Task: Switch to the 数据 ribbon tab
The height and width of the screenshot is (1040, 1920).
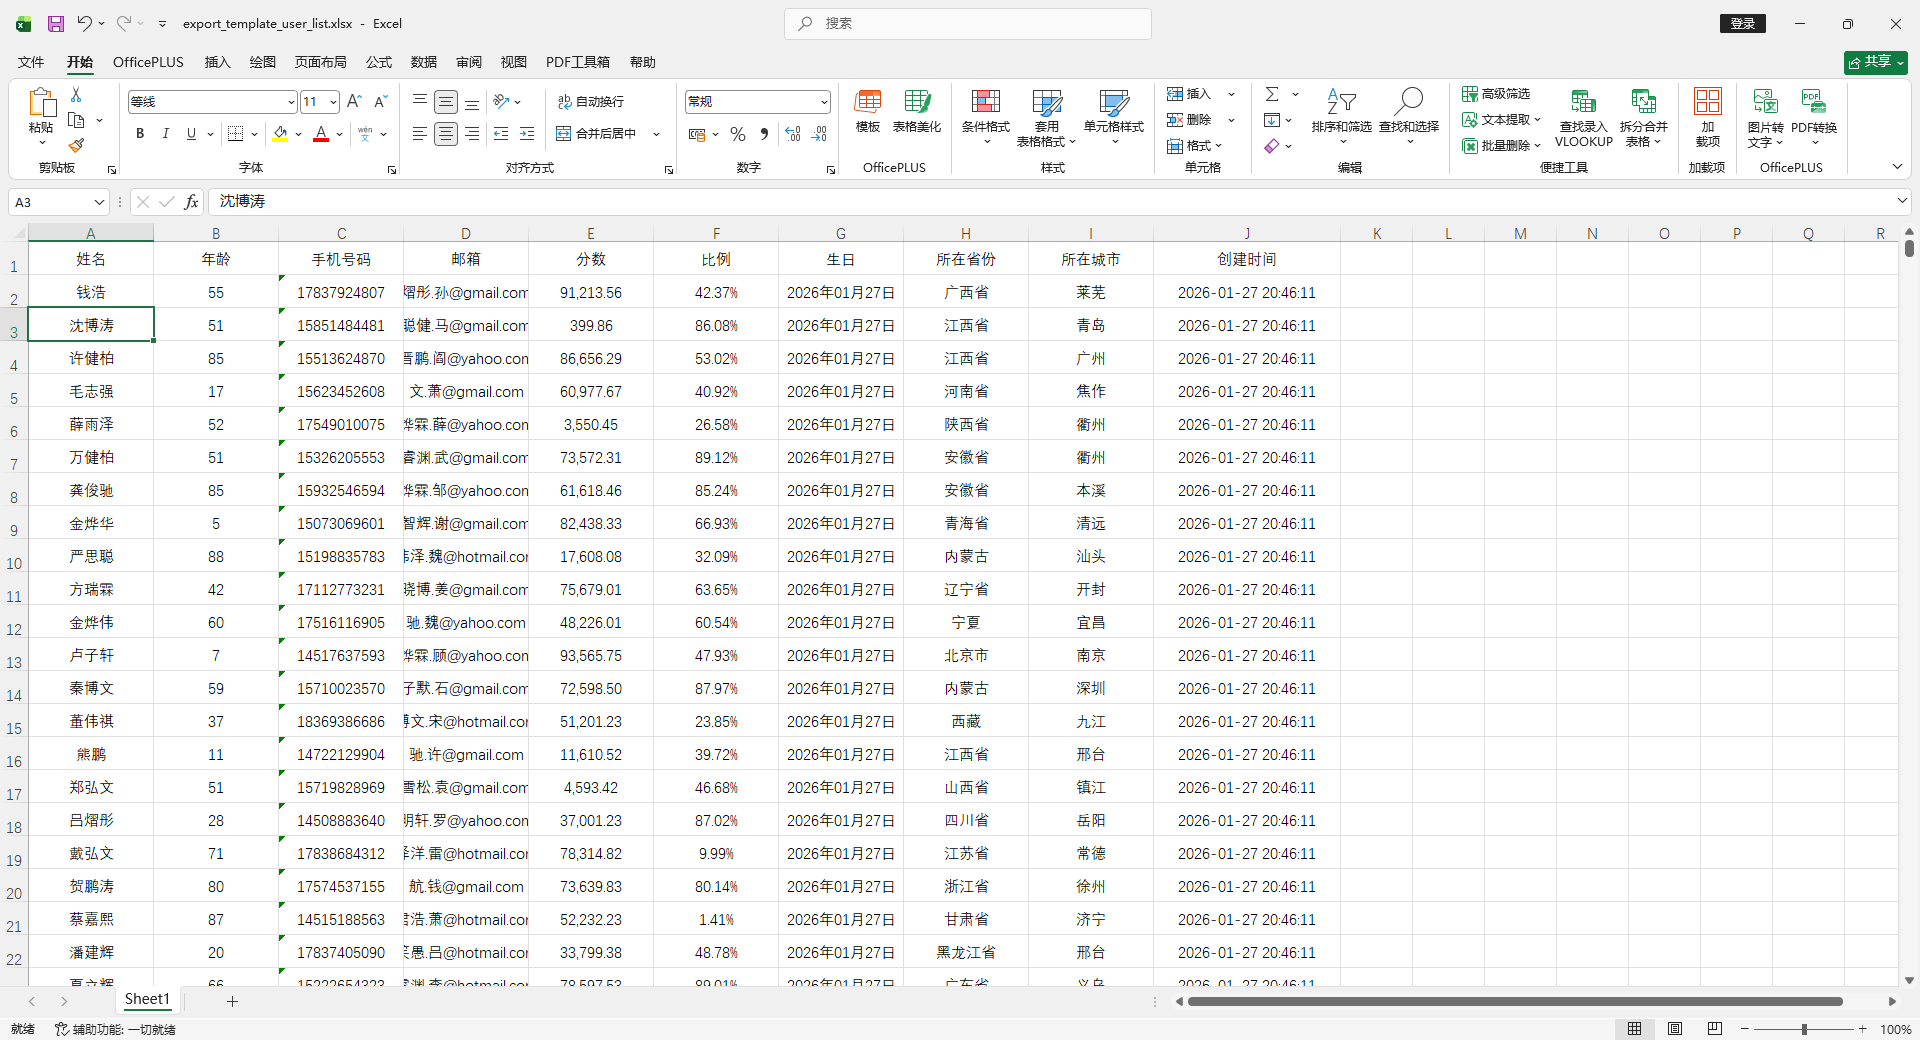Action: 423,62
